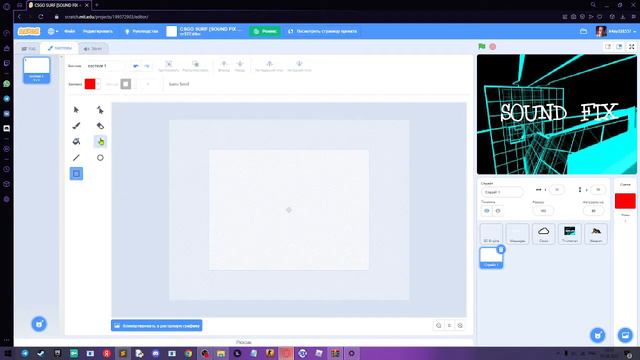The image size is (640, 360).
Task: Switch to small stage layout
Action: pyautogui.click(x=608, y=47)
